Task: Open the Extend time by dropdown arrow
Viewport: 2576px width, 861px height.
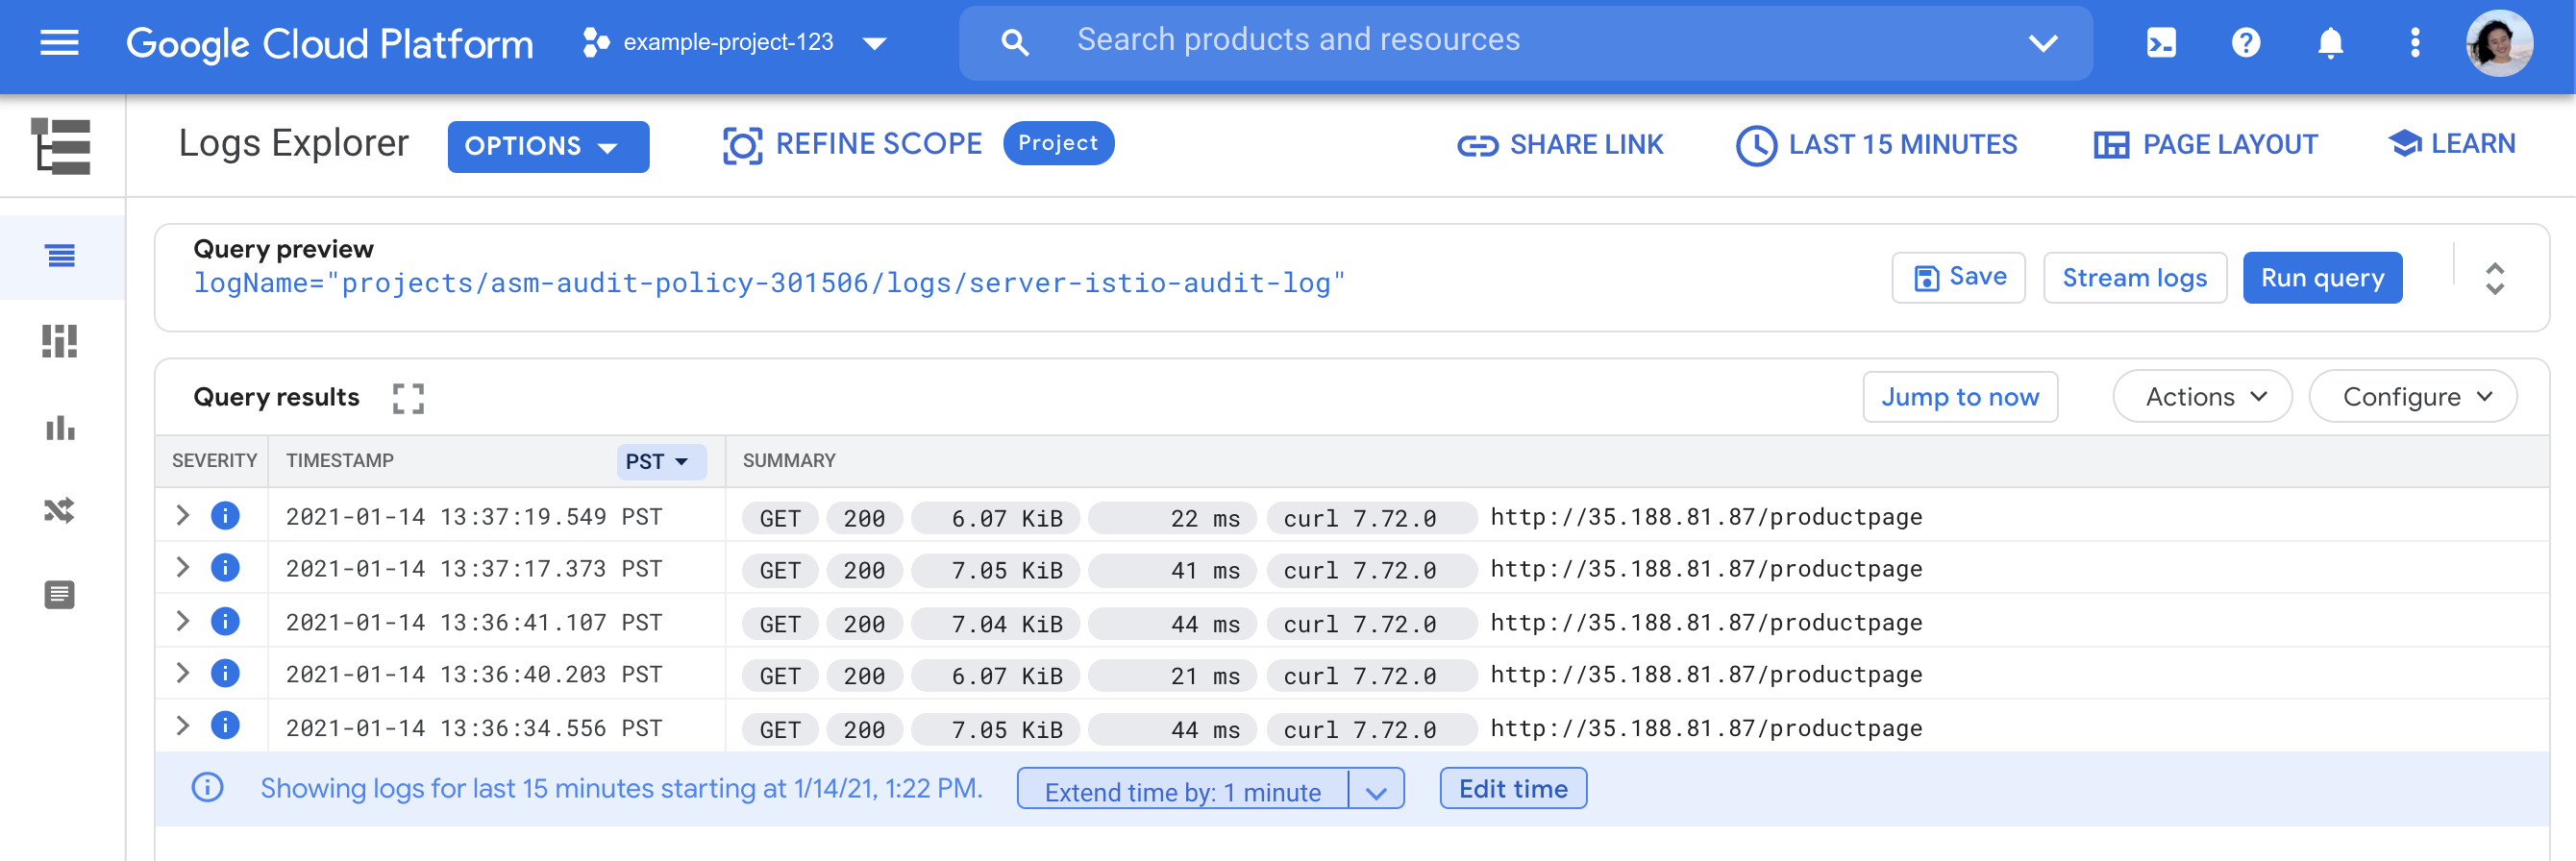Action: pos(1376,791)
